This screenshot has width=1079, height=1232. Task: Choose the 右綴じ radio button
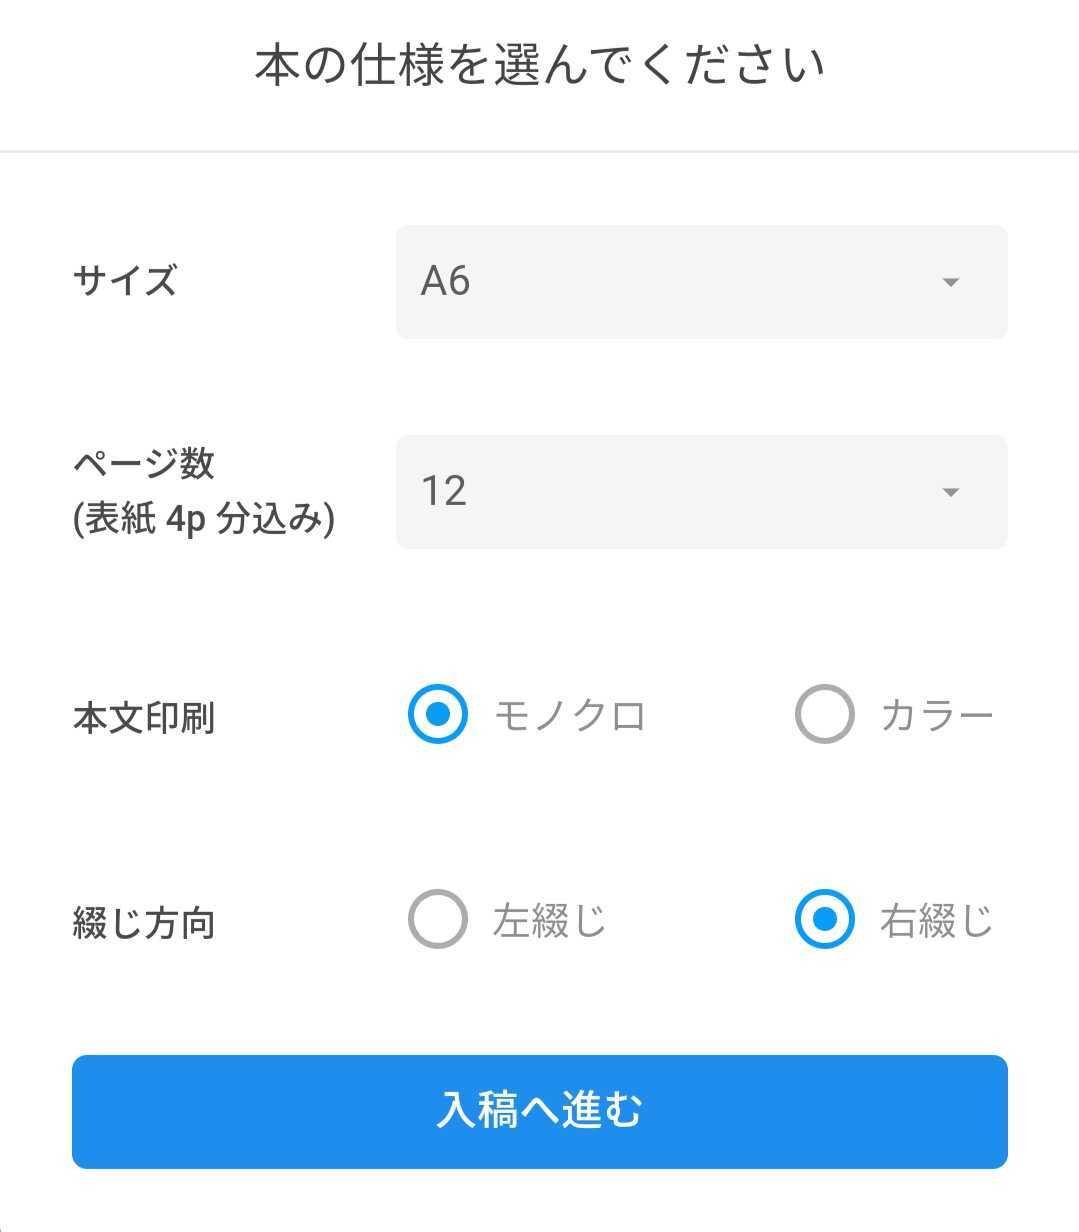[x=824, y=919]
